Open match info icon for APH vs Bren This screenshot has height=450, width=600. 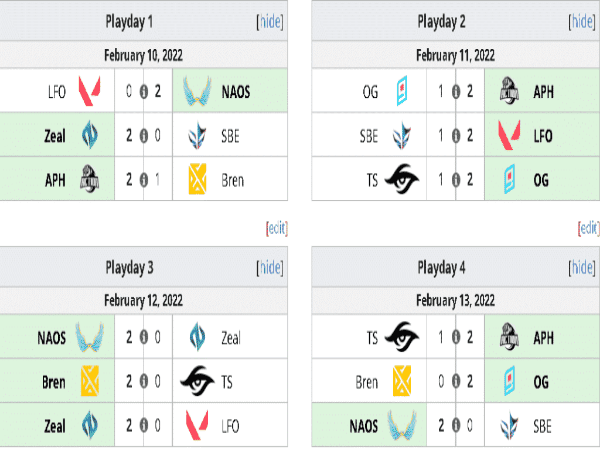pos(143,181)
